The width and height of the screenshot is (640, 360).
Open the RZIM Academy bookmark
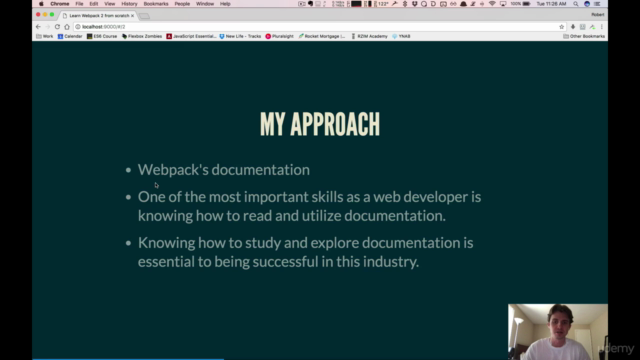pyautogui.click(x=370, y=36)
